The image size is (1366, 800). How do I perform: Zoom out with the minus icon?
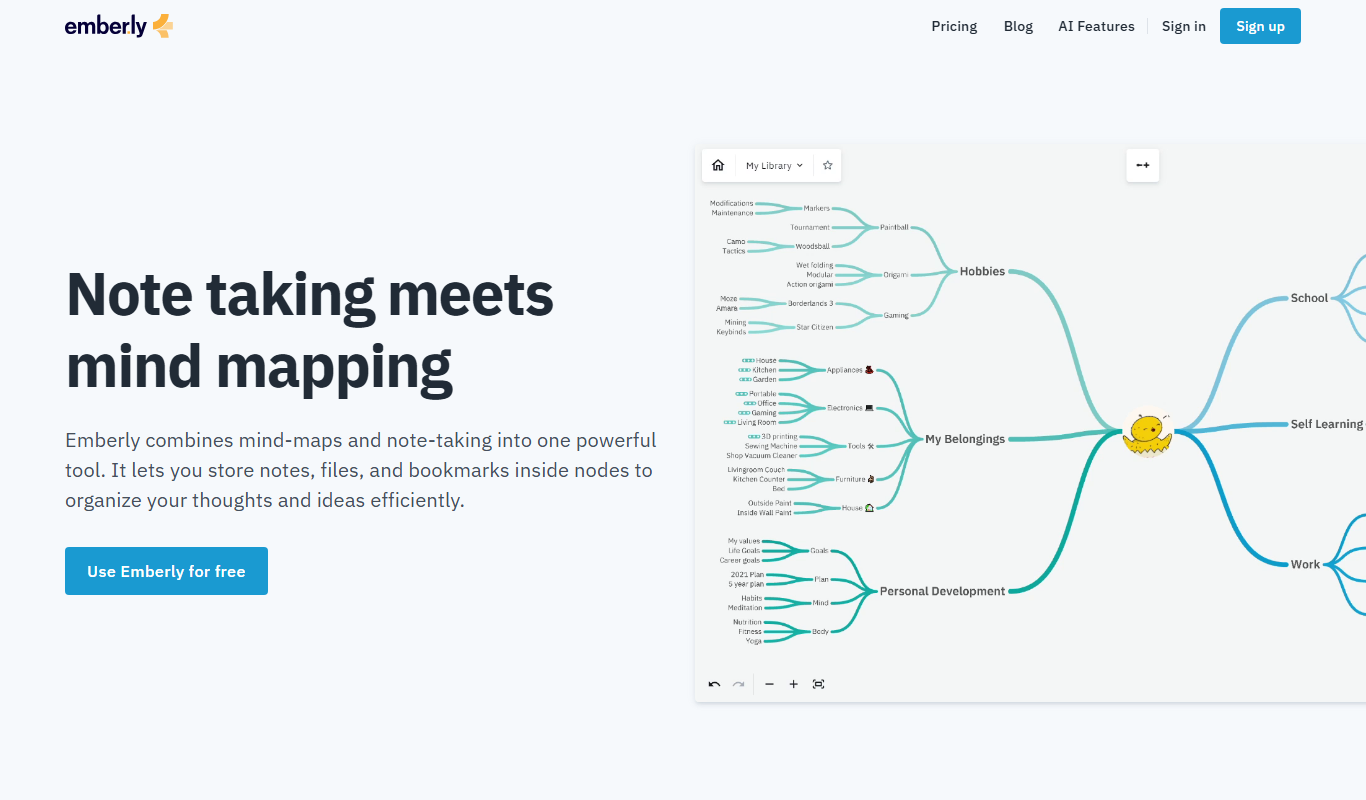[769, 684]
